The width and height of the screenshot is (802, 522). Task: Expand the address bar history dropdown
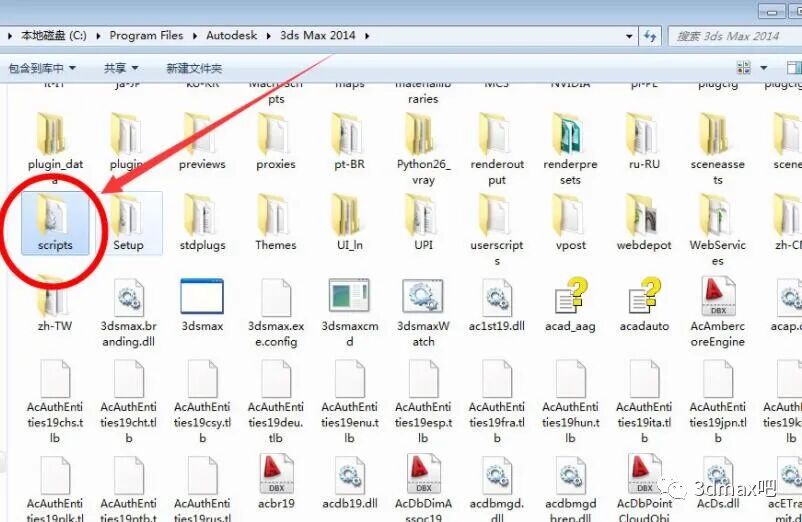tap(629, 36)
